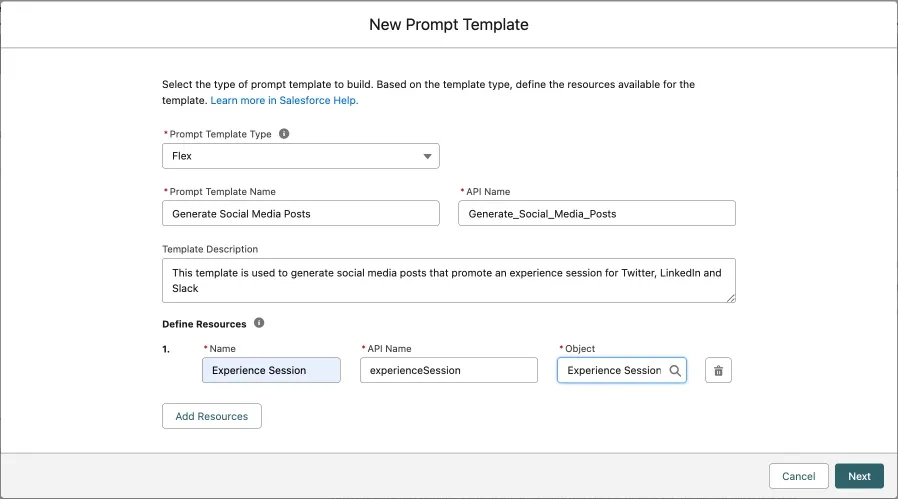The image size is (898, 499).
Task: Click the Prompt Template Type info icon
Action: tap(284, 133)
